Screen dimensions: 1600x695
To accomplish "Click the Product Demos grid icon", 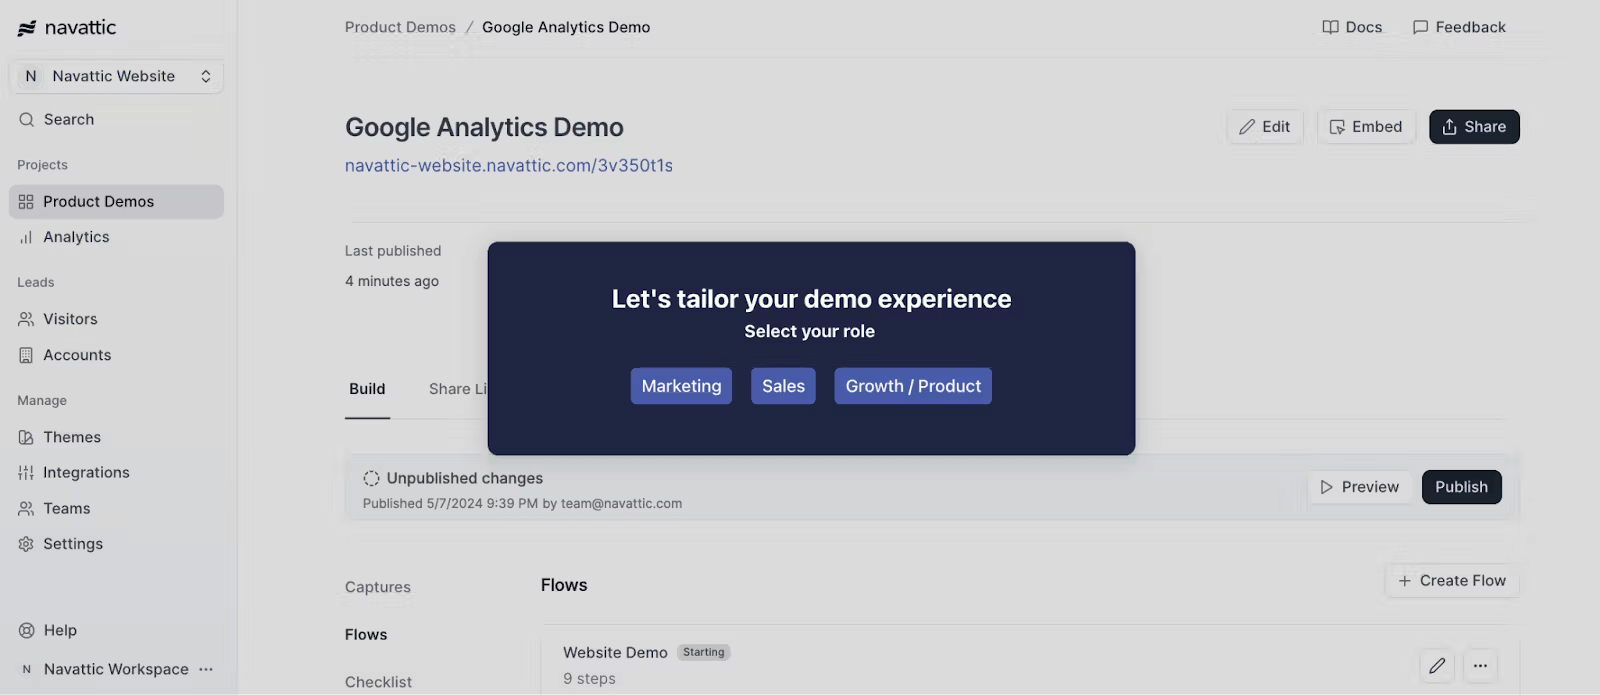I will click(x=26, y=202).
